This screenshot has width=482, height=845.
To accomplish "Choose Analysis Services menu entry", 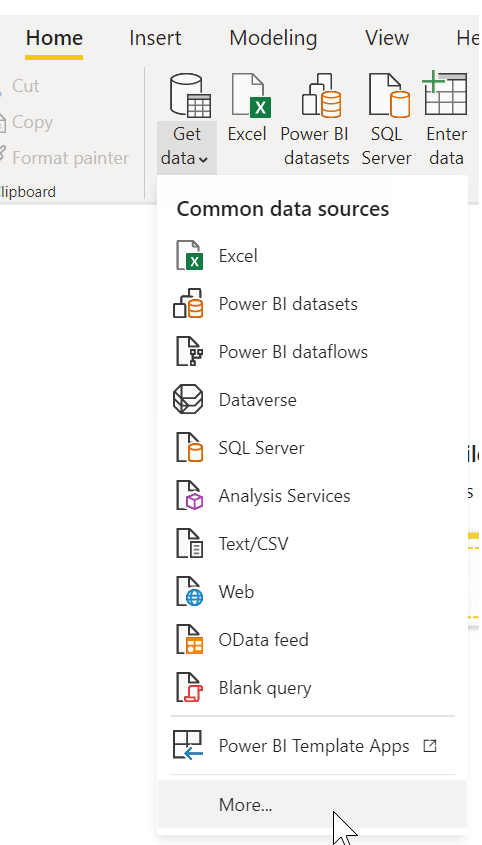I will coord(284,496).
